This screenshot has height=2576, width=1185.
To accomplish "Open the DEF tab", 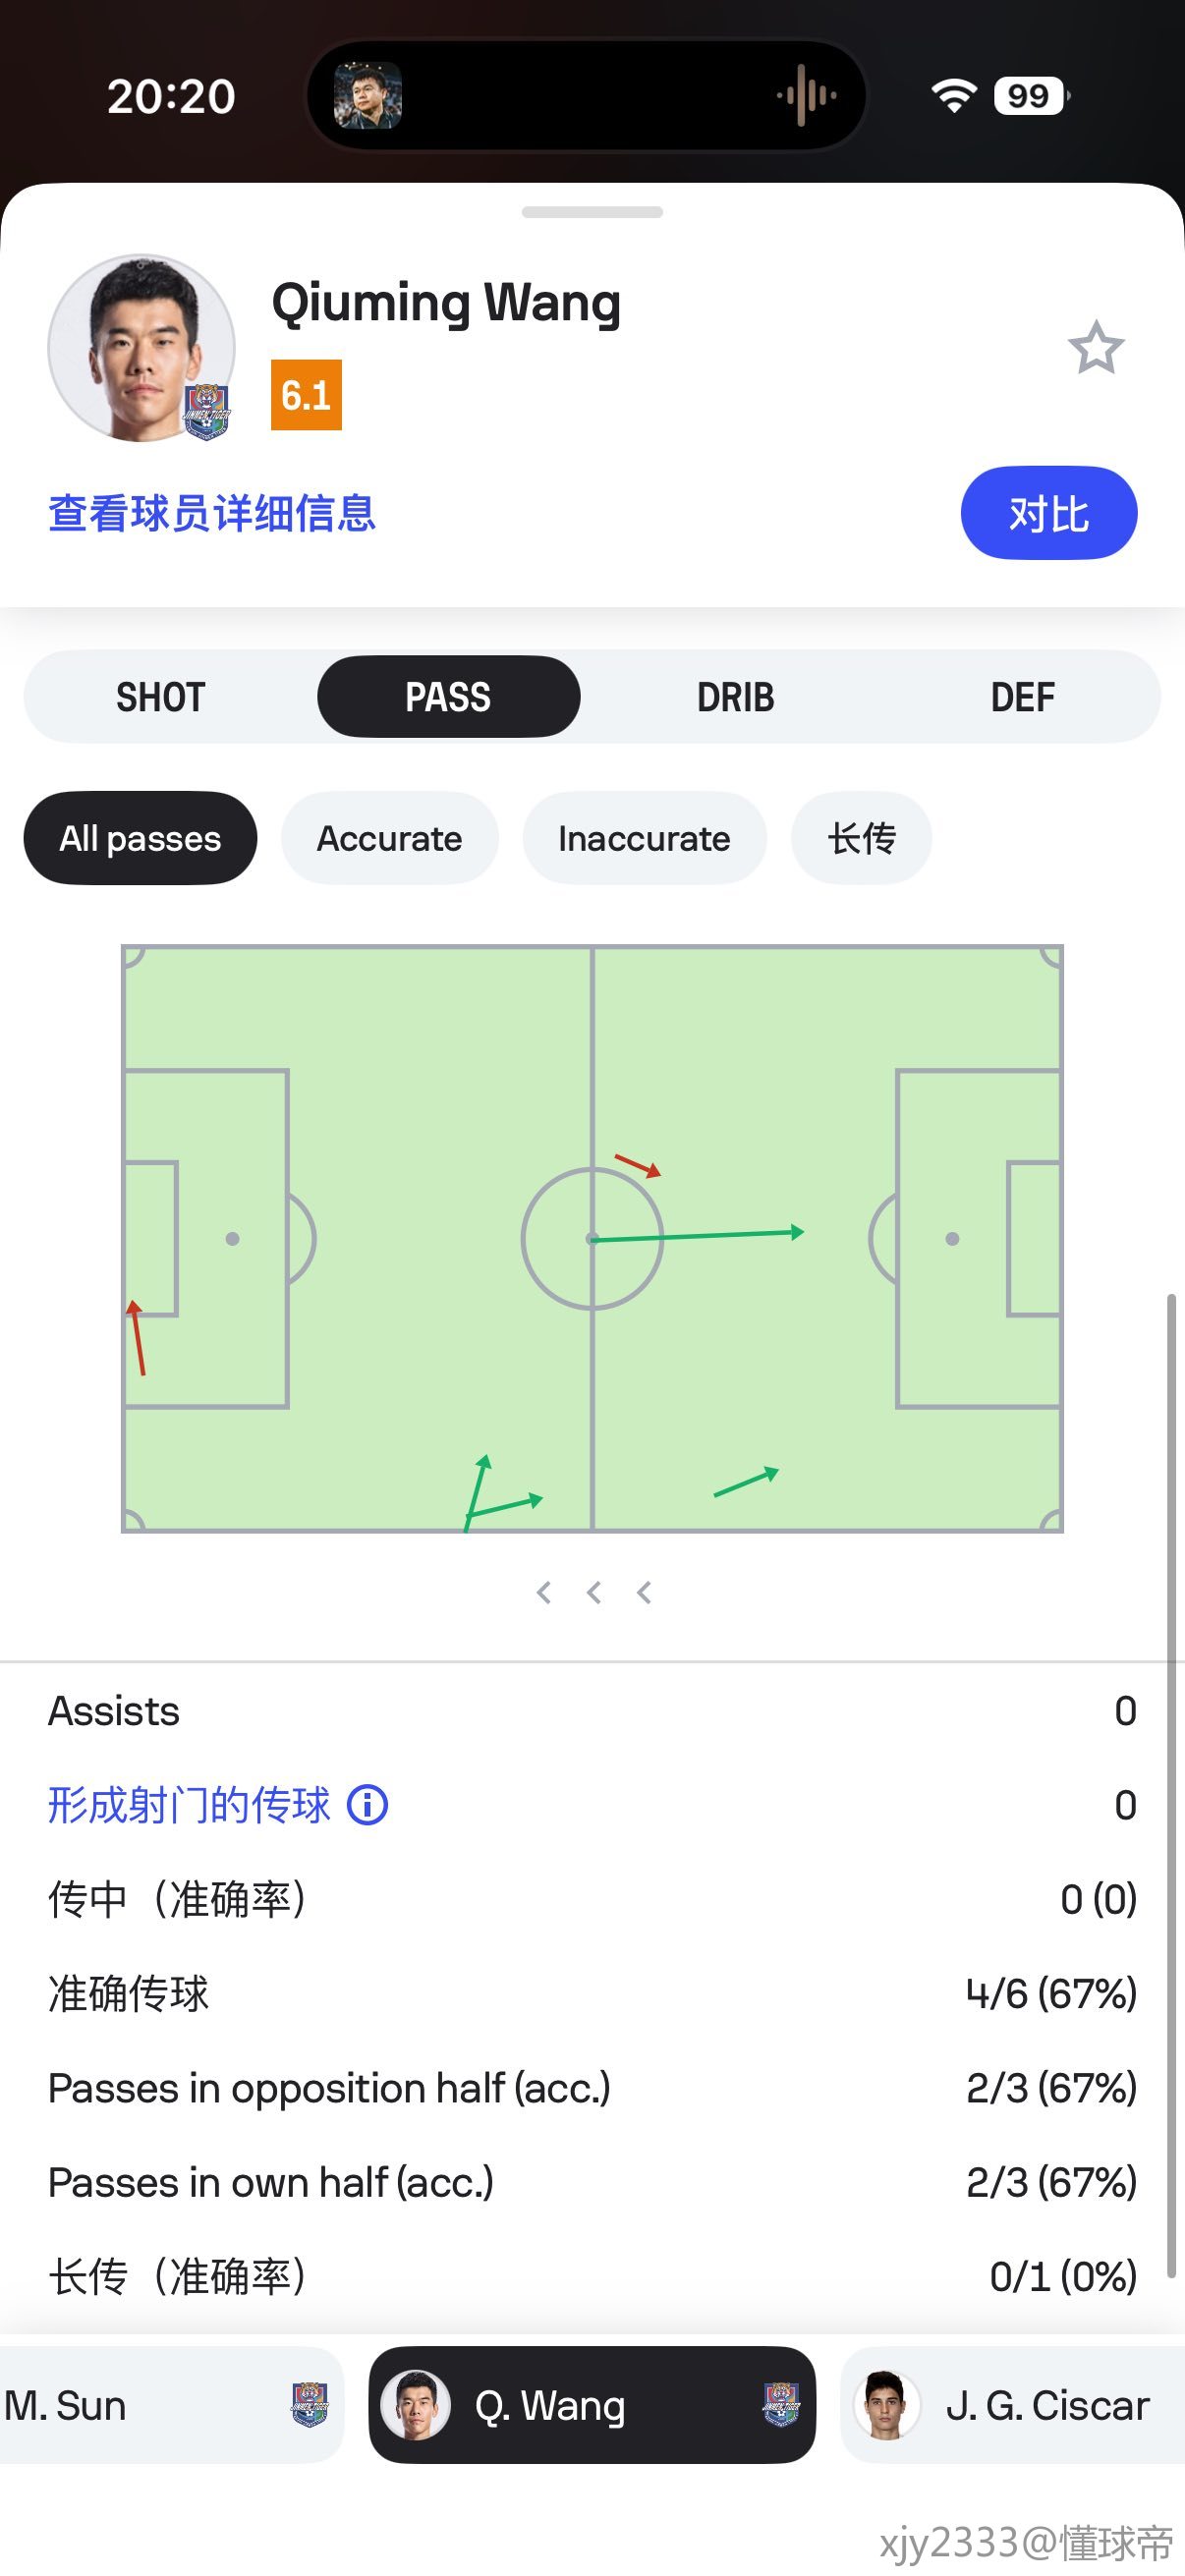I will pos(1022,697).
